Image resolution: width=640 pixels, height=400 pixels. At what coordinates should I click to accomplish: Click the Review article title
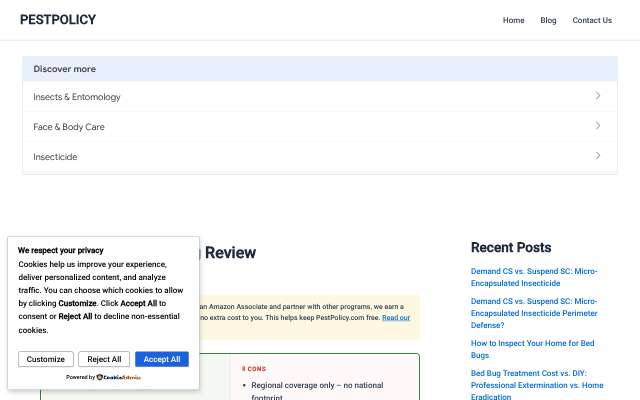point(230,253)
